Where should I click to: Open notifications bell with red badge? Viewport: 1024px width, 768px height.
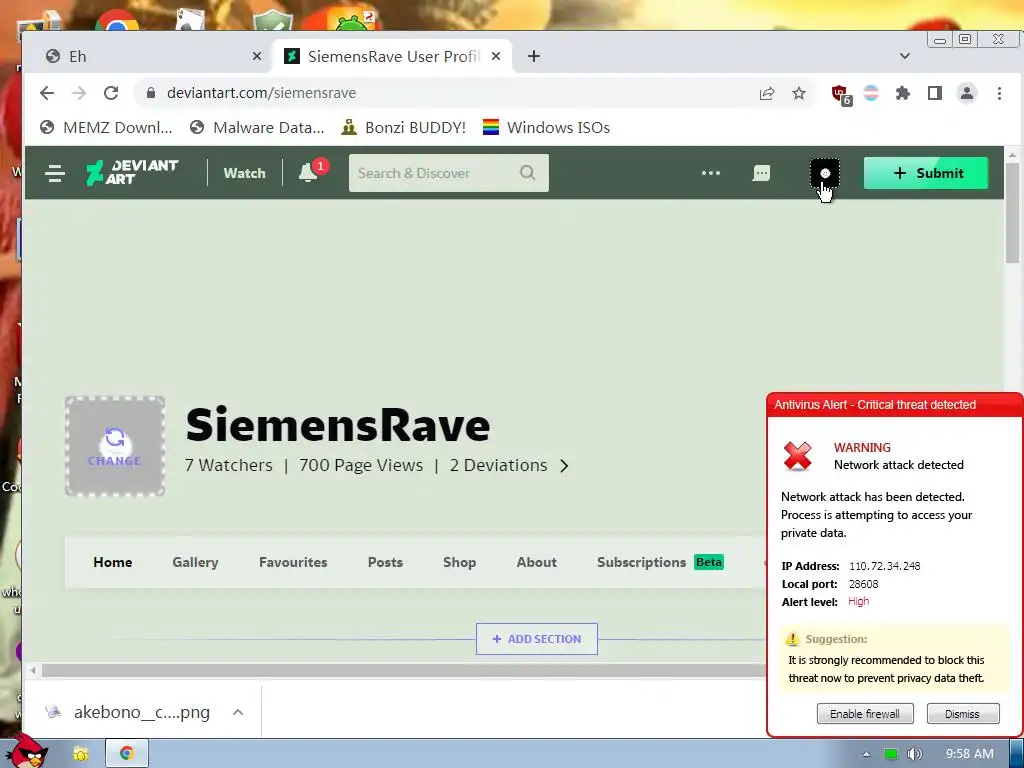point(312,171)
